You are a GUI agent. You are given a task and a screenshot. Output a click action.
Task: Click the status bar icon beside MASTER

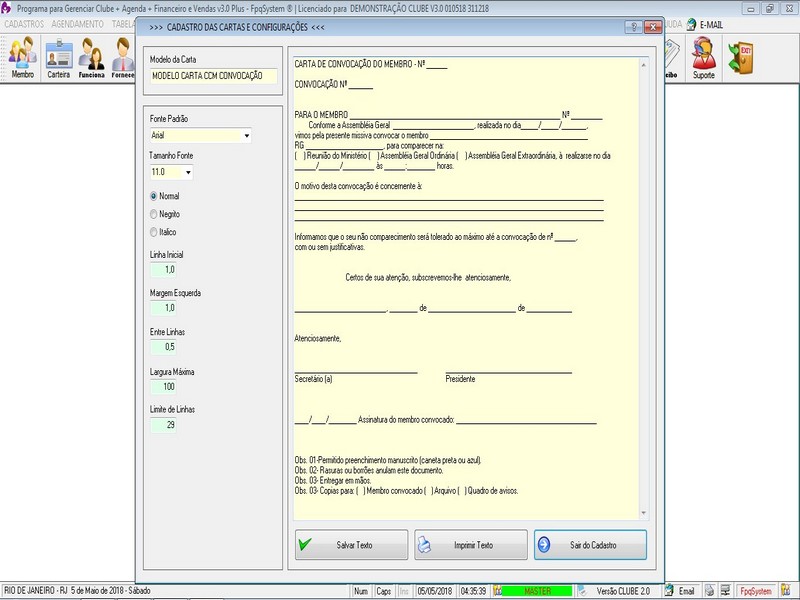497,591
